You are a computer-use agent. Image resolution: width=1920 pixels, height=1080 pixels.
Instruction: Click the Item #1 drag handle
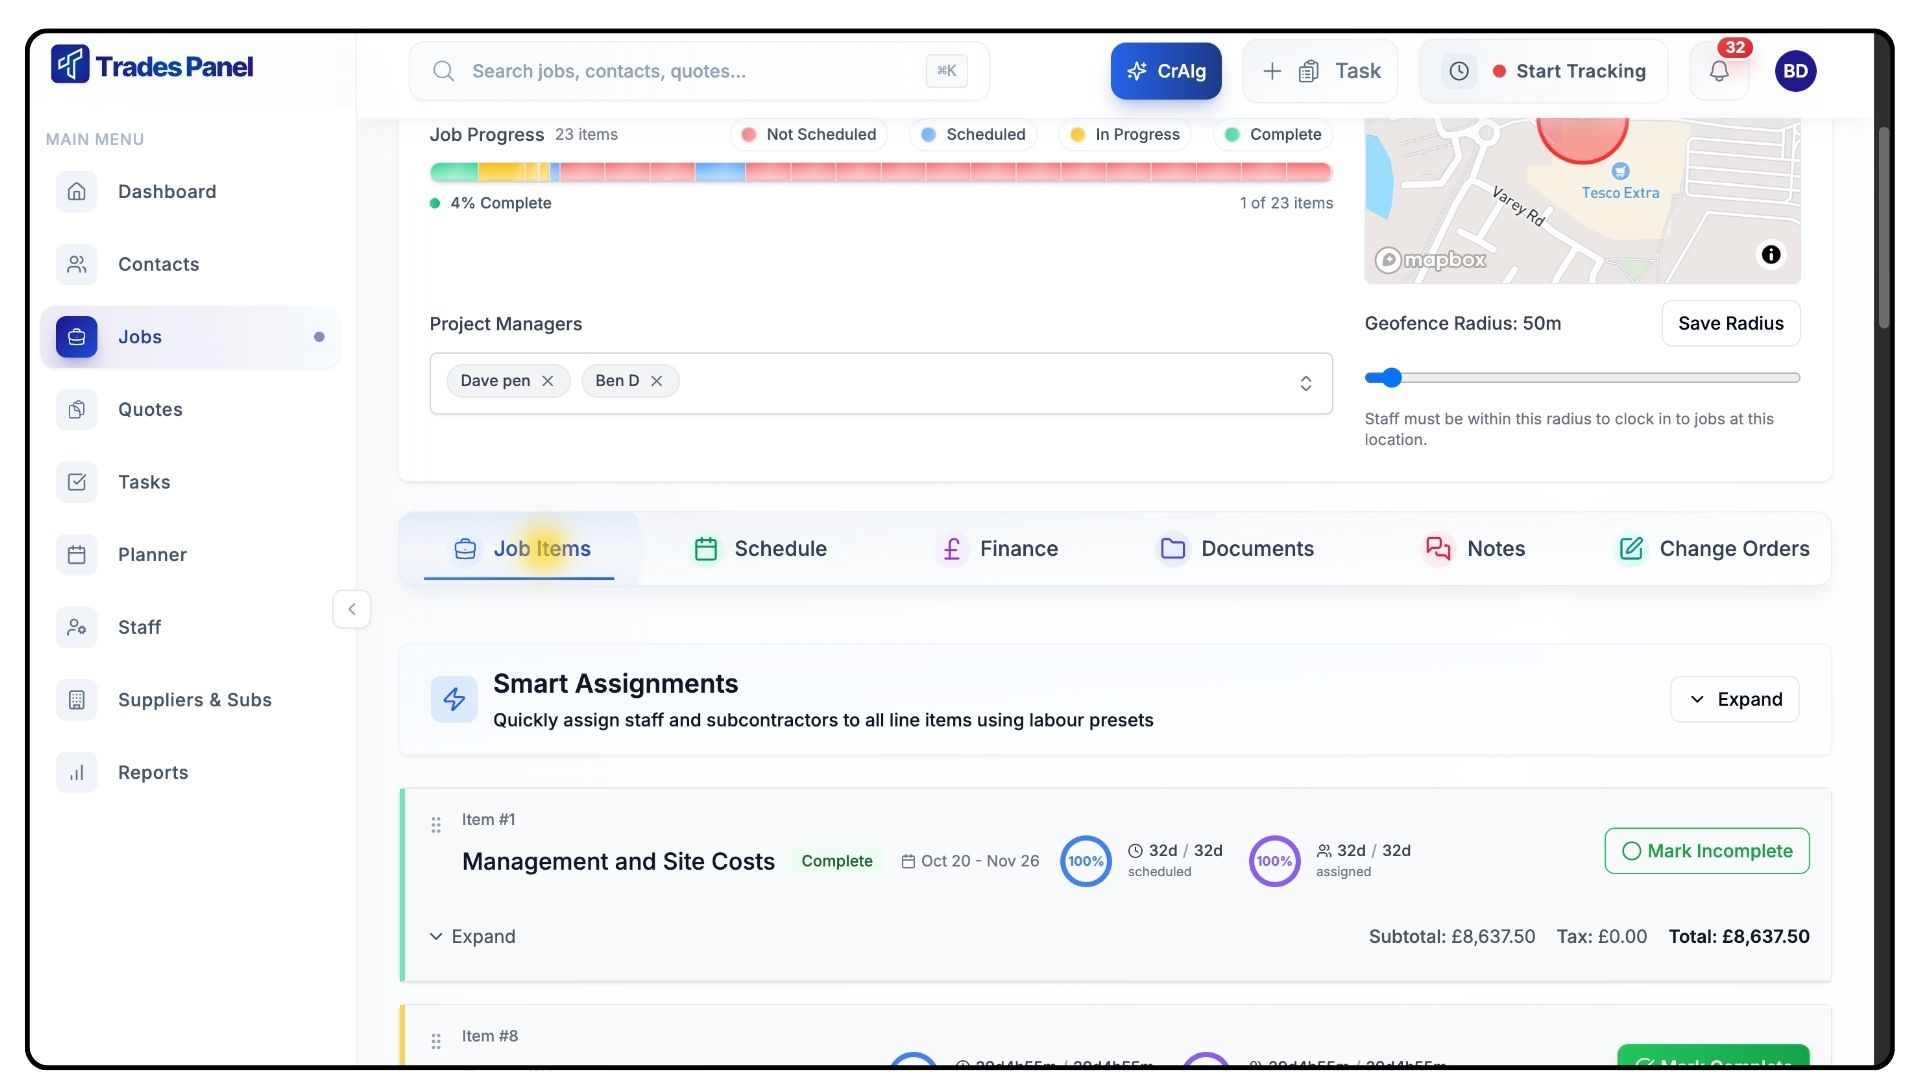click(x=436, y=825)
